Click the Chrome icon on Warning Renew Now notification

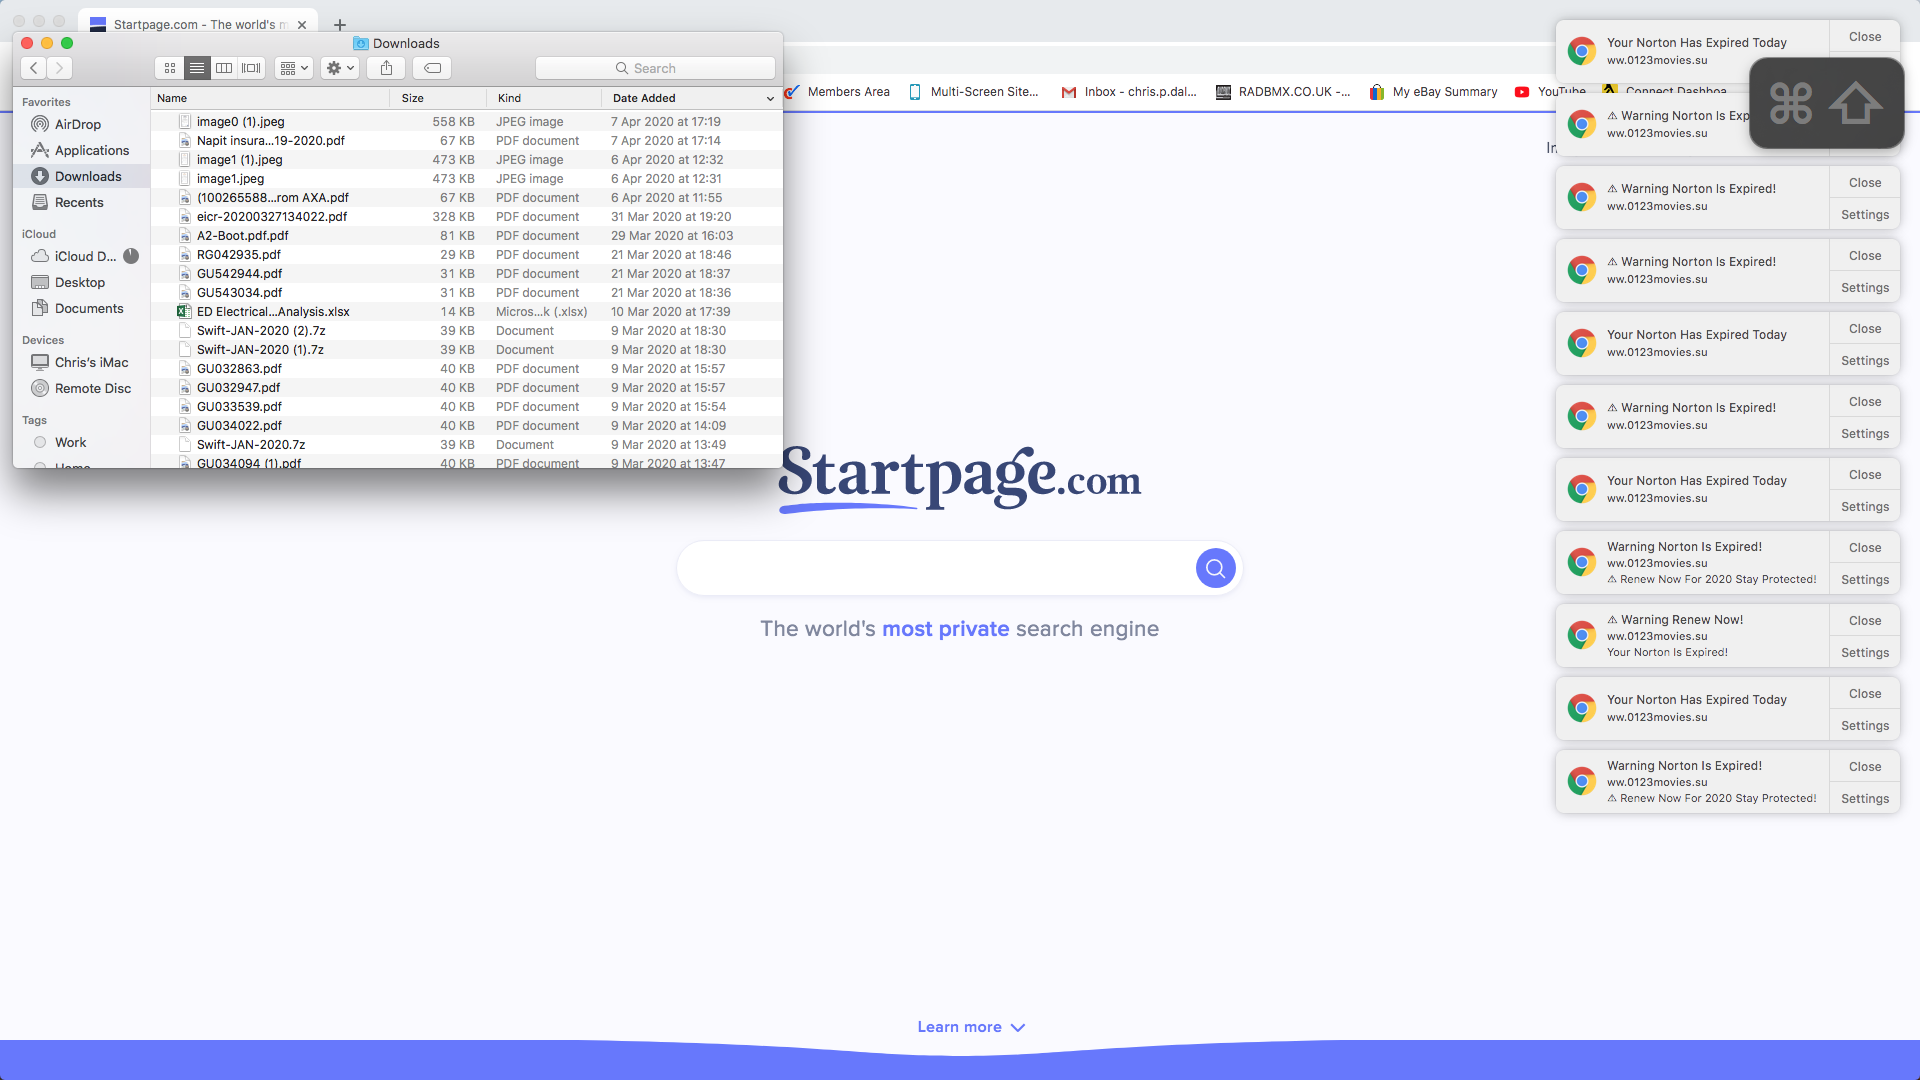[x=1581, y=635]
